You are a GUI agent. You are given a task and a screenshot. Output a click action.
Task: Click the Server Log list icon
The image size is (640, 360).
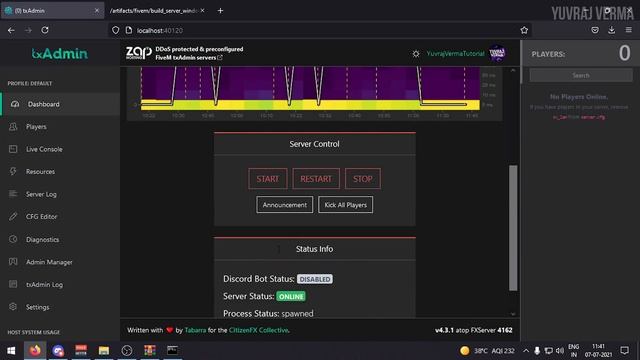pos(13,194)
